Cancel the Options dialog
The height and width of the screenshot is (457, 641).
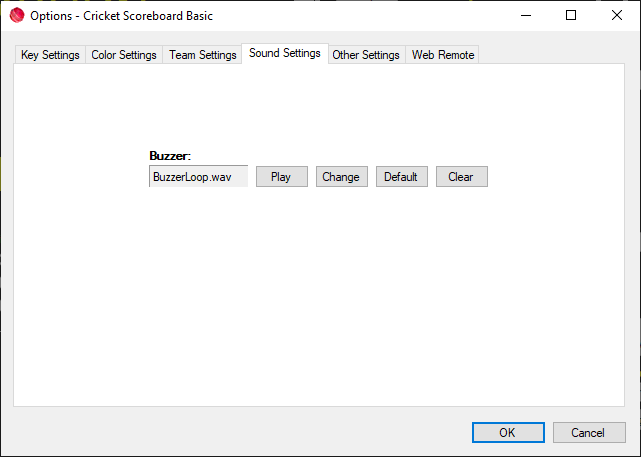pos(589,433)
